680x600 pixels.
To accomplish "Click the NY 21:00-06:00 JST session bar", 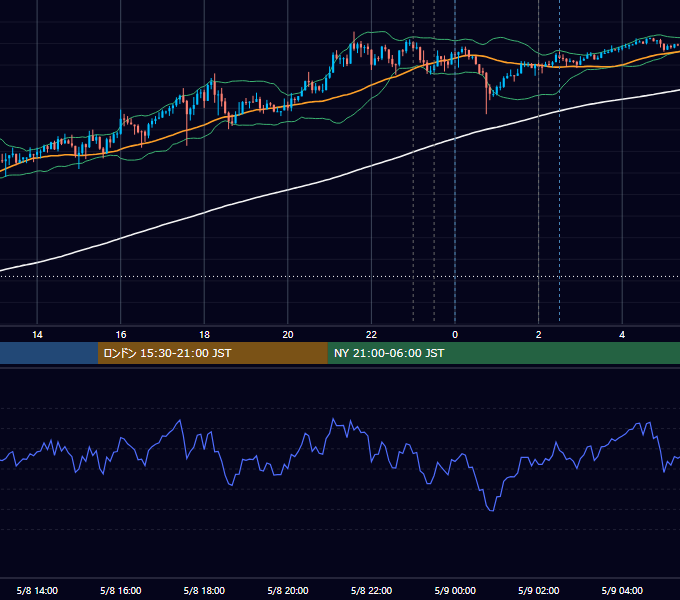I will 503,353.
